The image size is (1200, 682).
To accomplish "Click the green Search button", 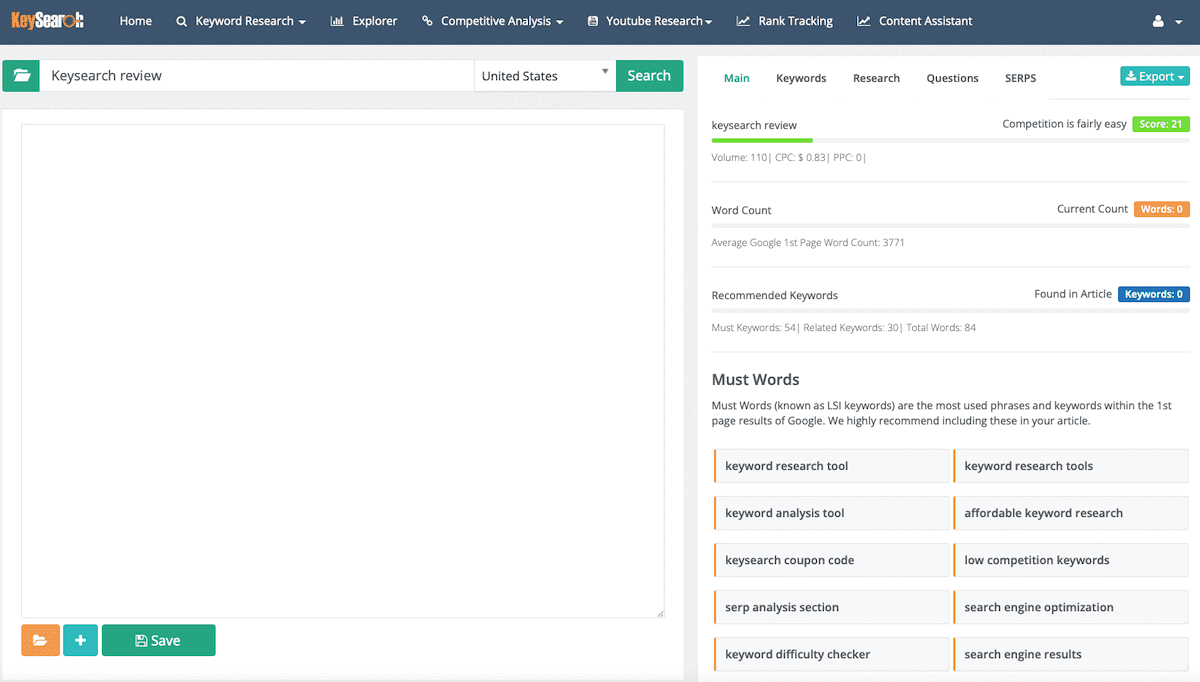I will coord(649,76).
